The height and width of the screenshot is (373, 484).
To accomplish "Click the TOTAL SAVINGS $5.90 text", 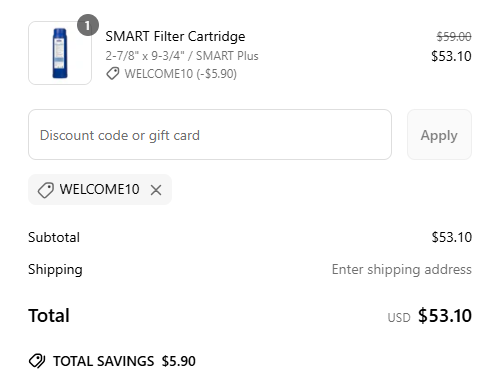I will pos(124,361).
